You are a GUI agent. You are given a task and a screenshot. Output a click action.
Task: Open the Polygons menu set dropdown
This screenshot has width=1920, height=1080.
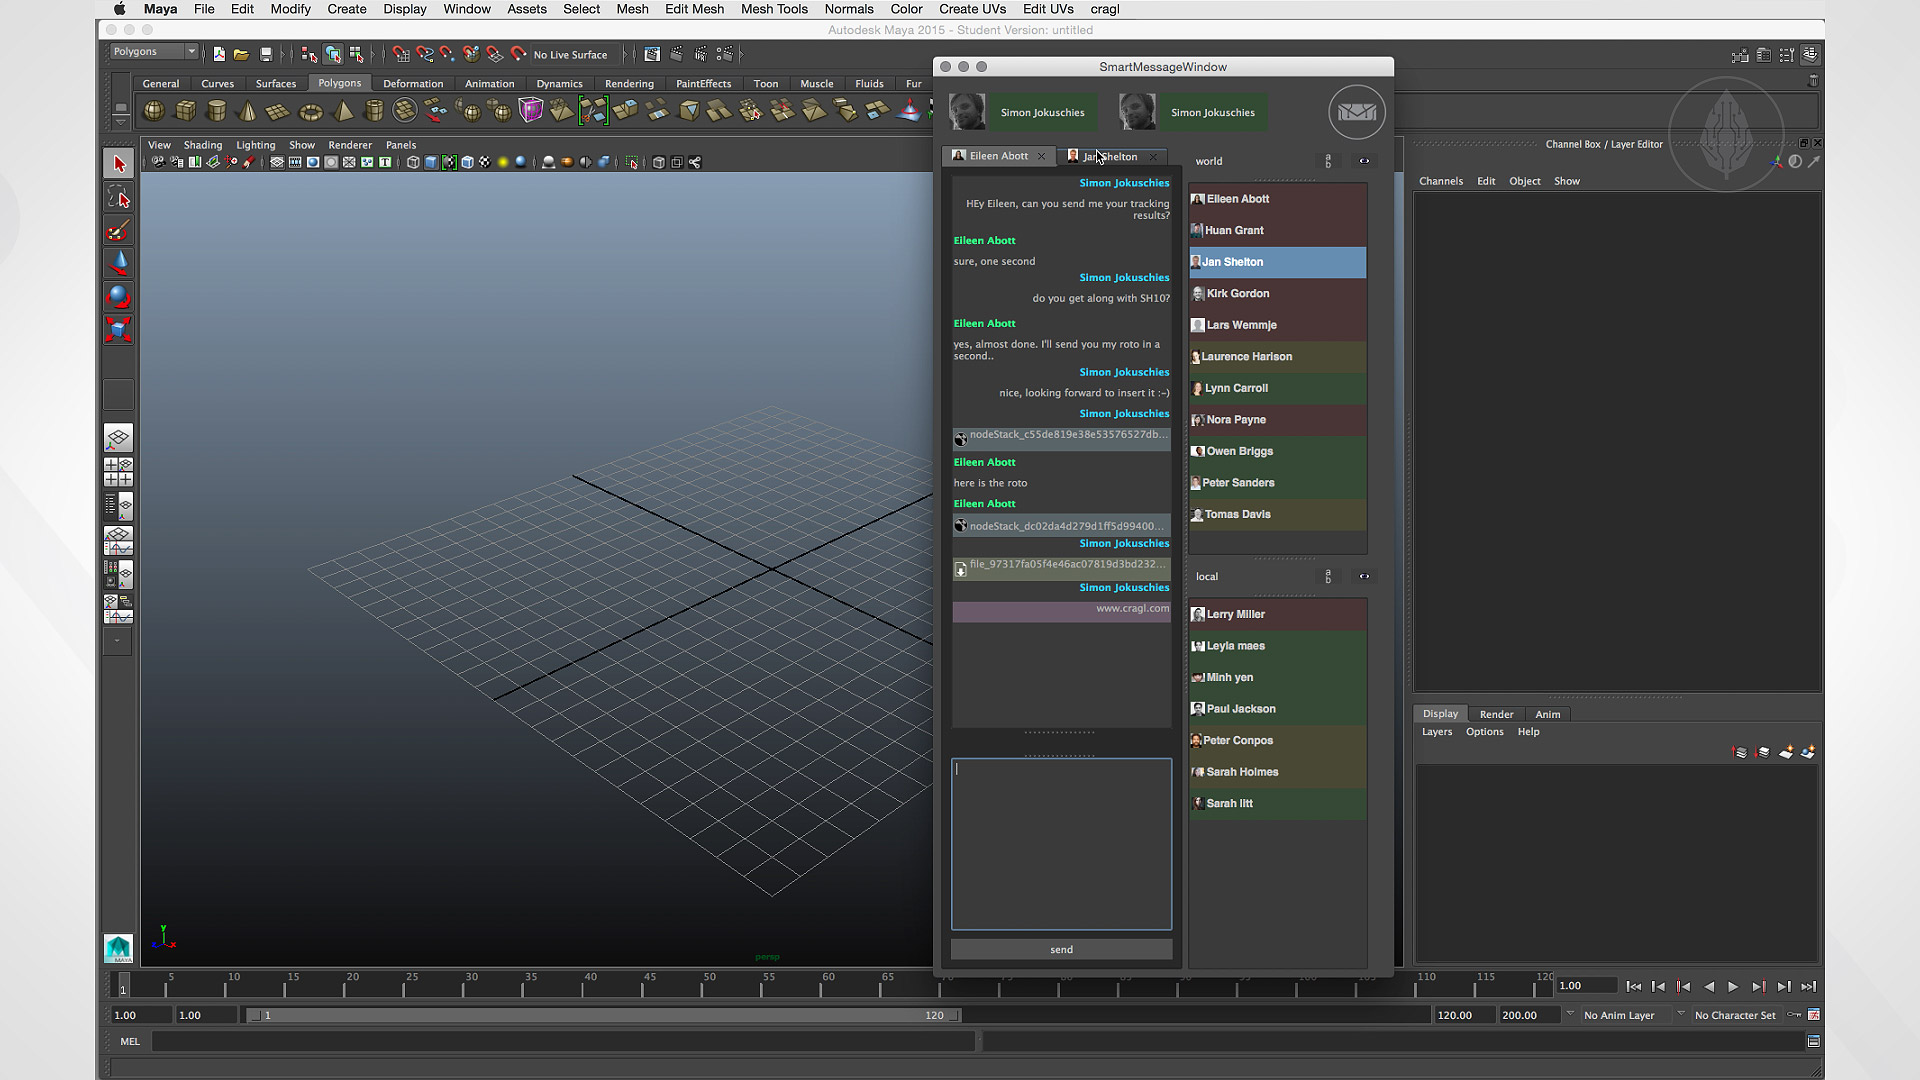pos(154,52)
